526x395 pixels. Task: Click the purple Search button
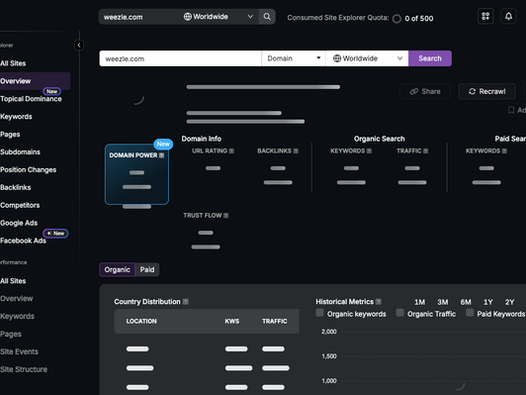pos(430,58)
